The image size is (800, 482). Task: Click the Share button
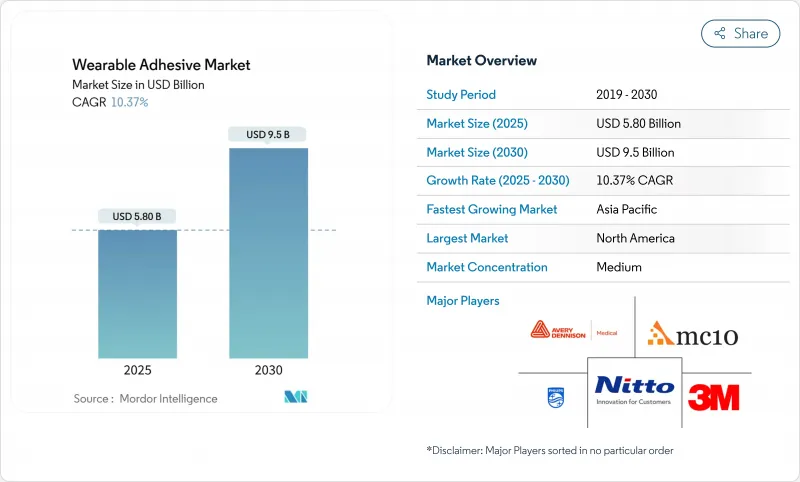coord(740,33)
